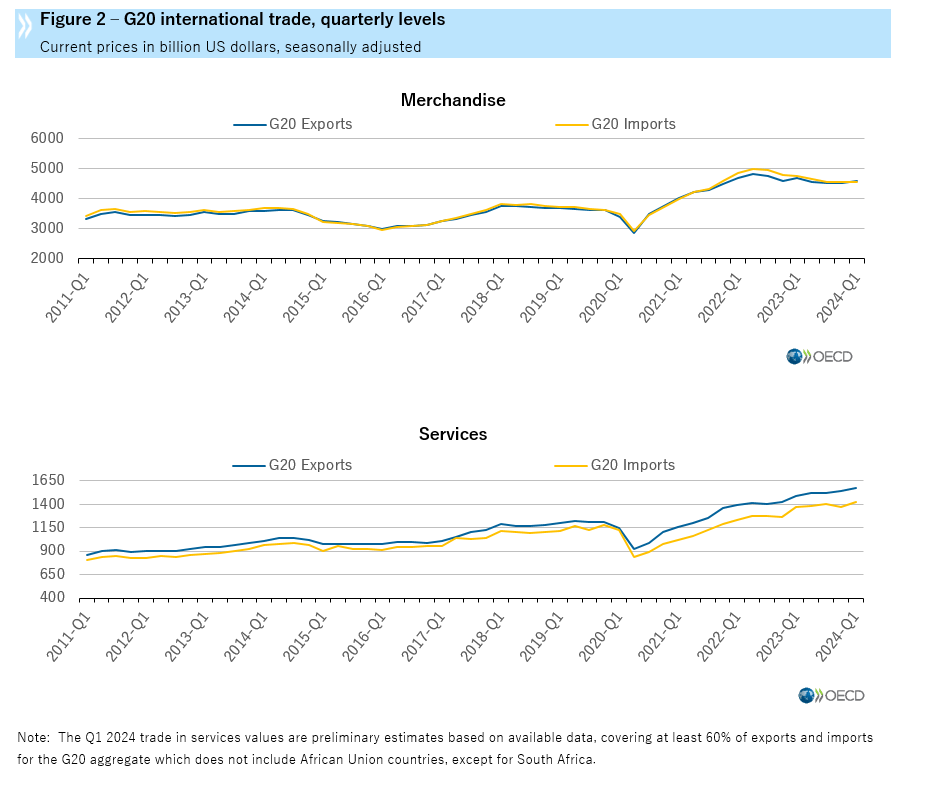Click the blue legend line in Merchandise chart
The height and width of the screenshot is (786, 932).
point(248,125)
